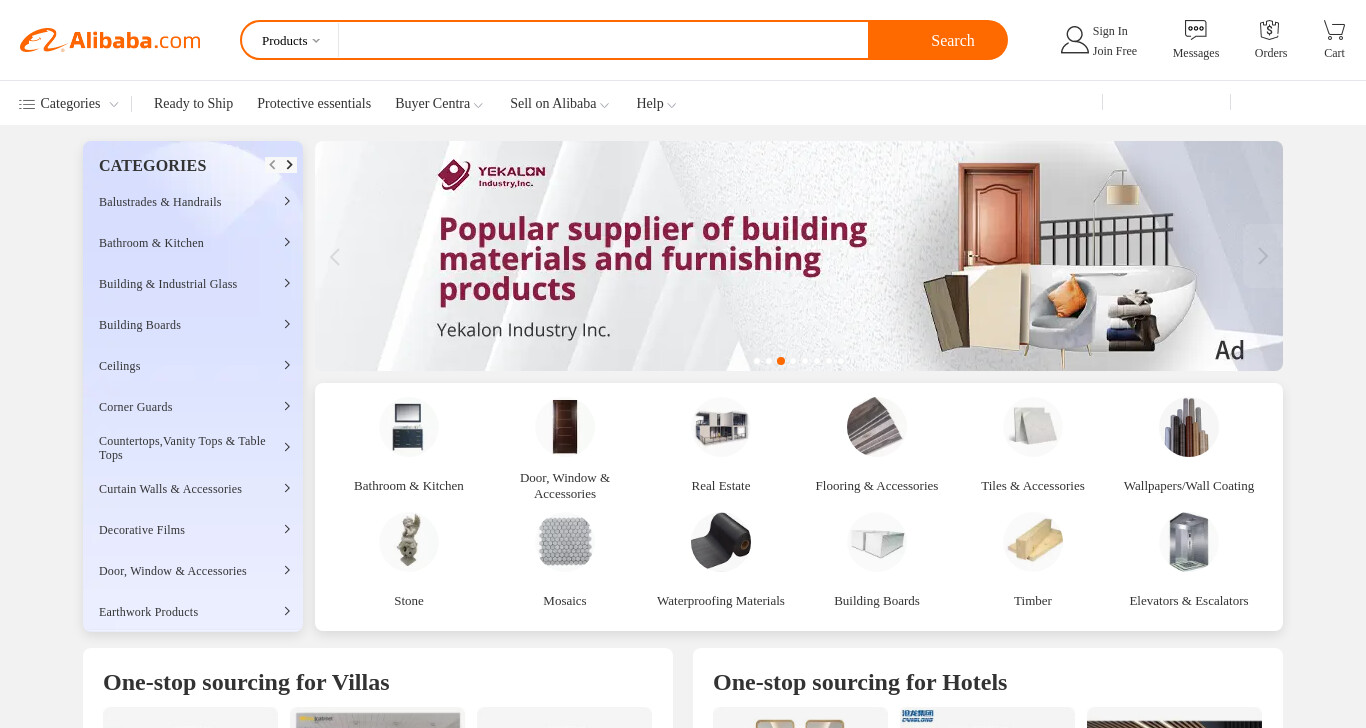Viewport: 1366px width, 728px height.
Task: Open the Orders icon
Action: point(1270,30)
